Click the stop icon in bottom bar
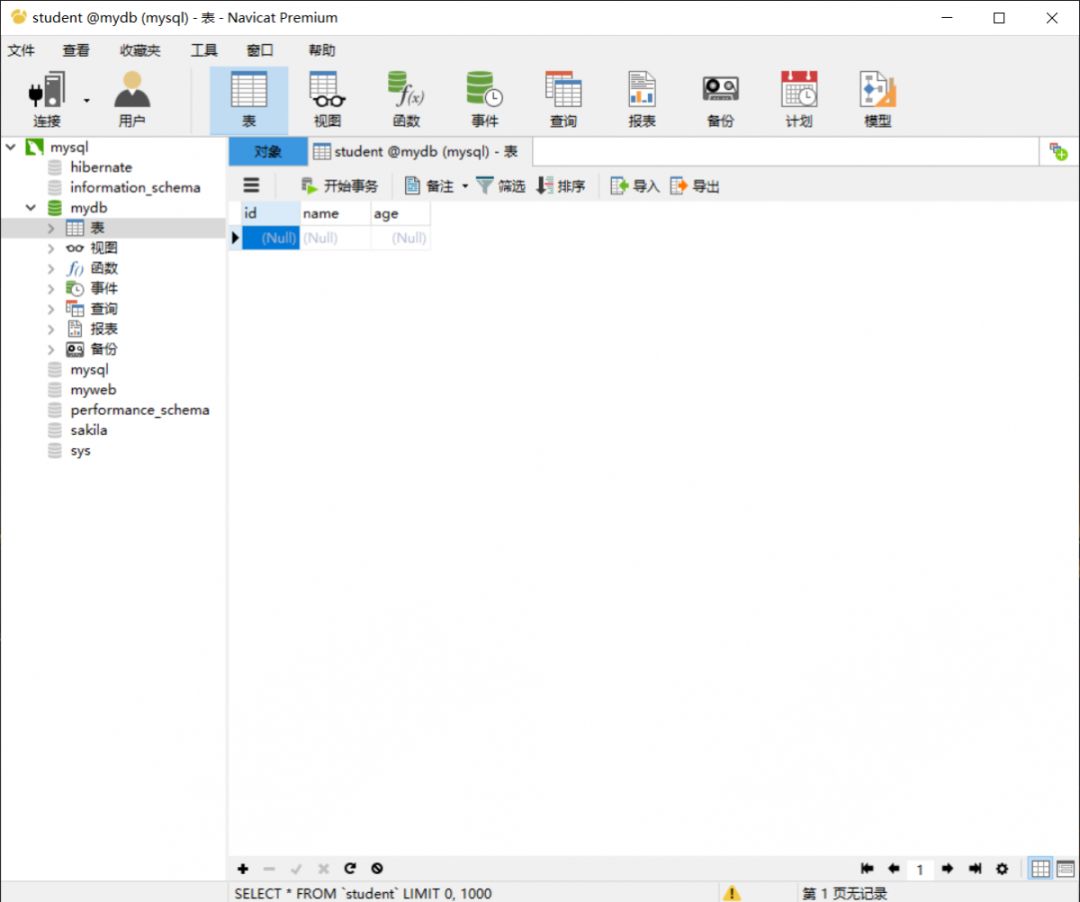The image size is (1080, 902). (x=377, y=868)
